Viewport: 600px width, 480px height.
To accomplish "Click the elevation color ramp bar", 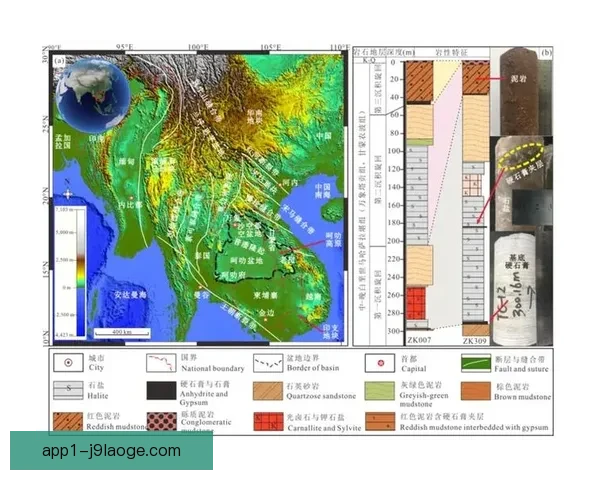I will pyautogui.click(x=80, y=273).
